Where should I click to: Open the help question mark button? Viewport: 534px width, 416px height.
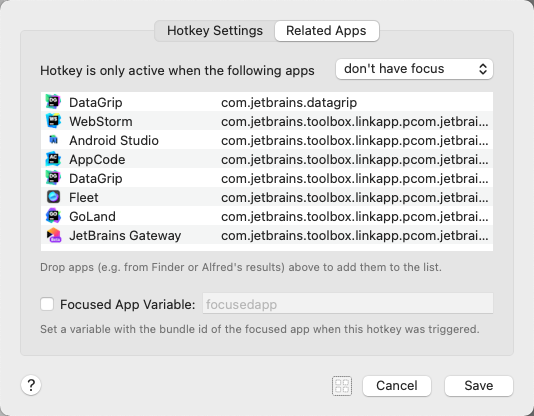tap(31, 385)
